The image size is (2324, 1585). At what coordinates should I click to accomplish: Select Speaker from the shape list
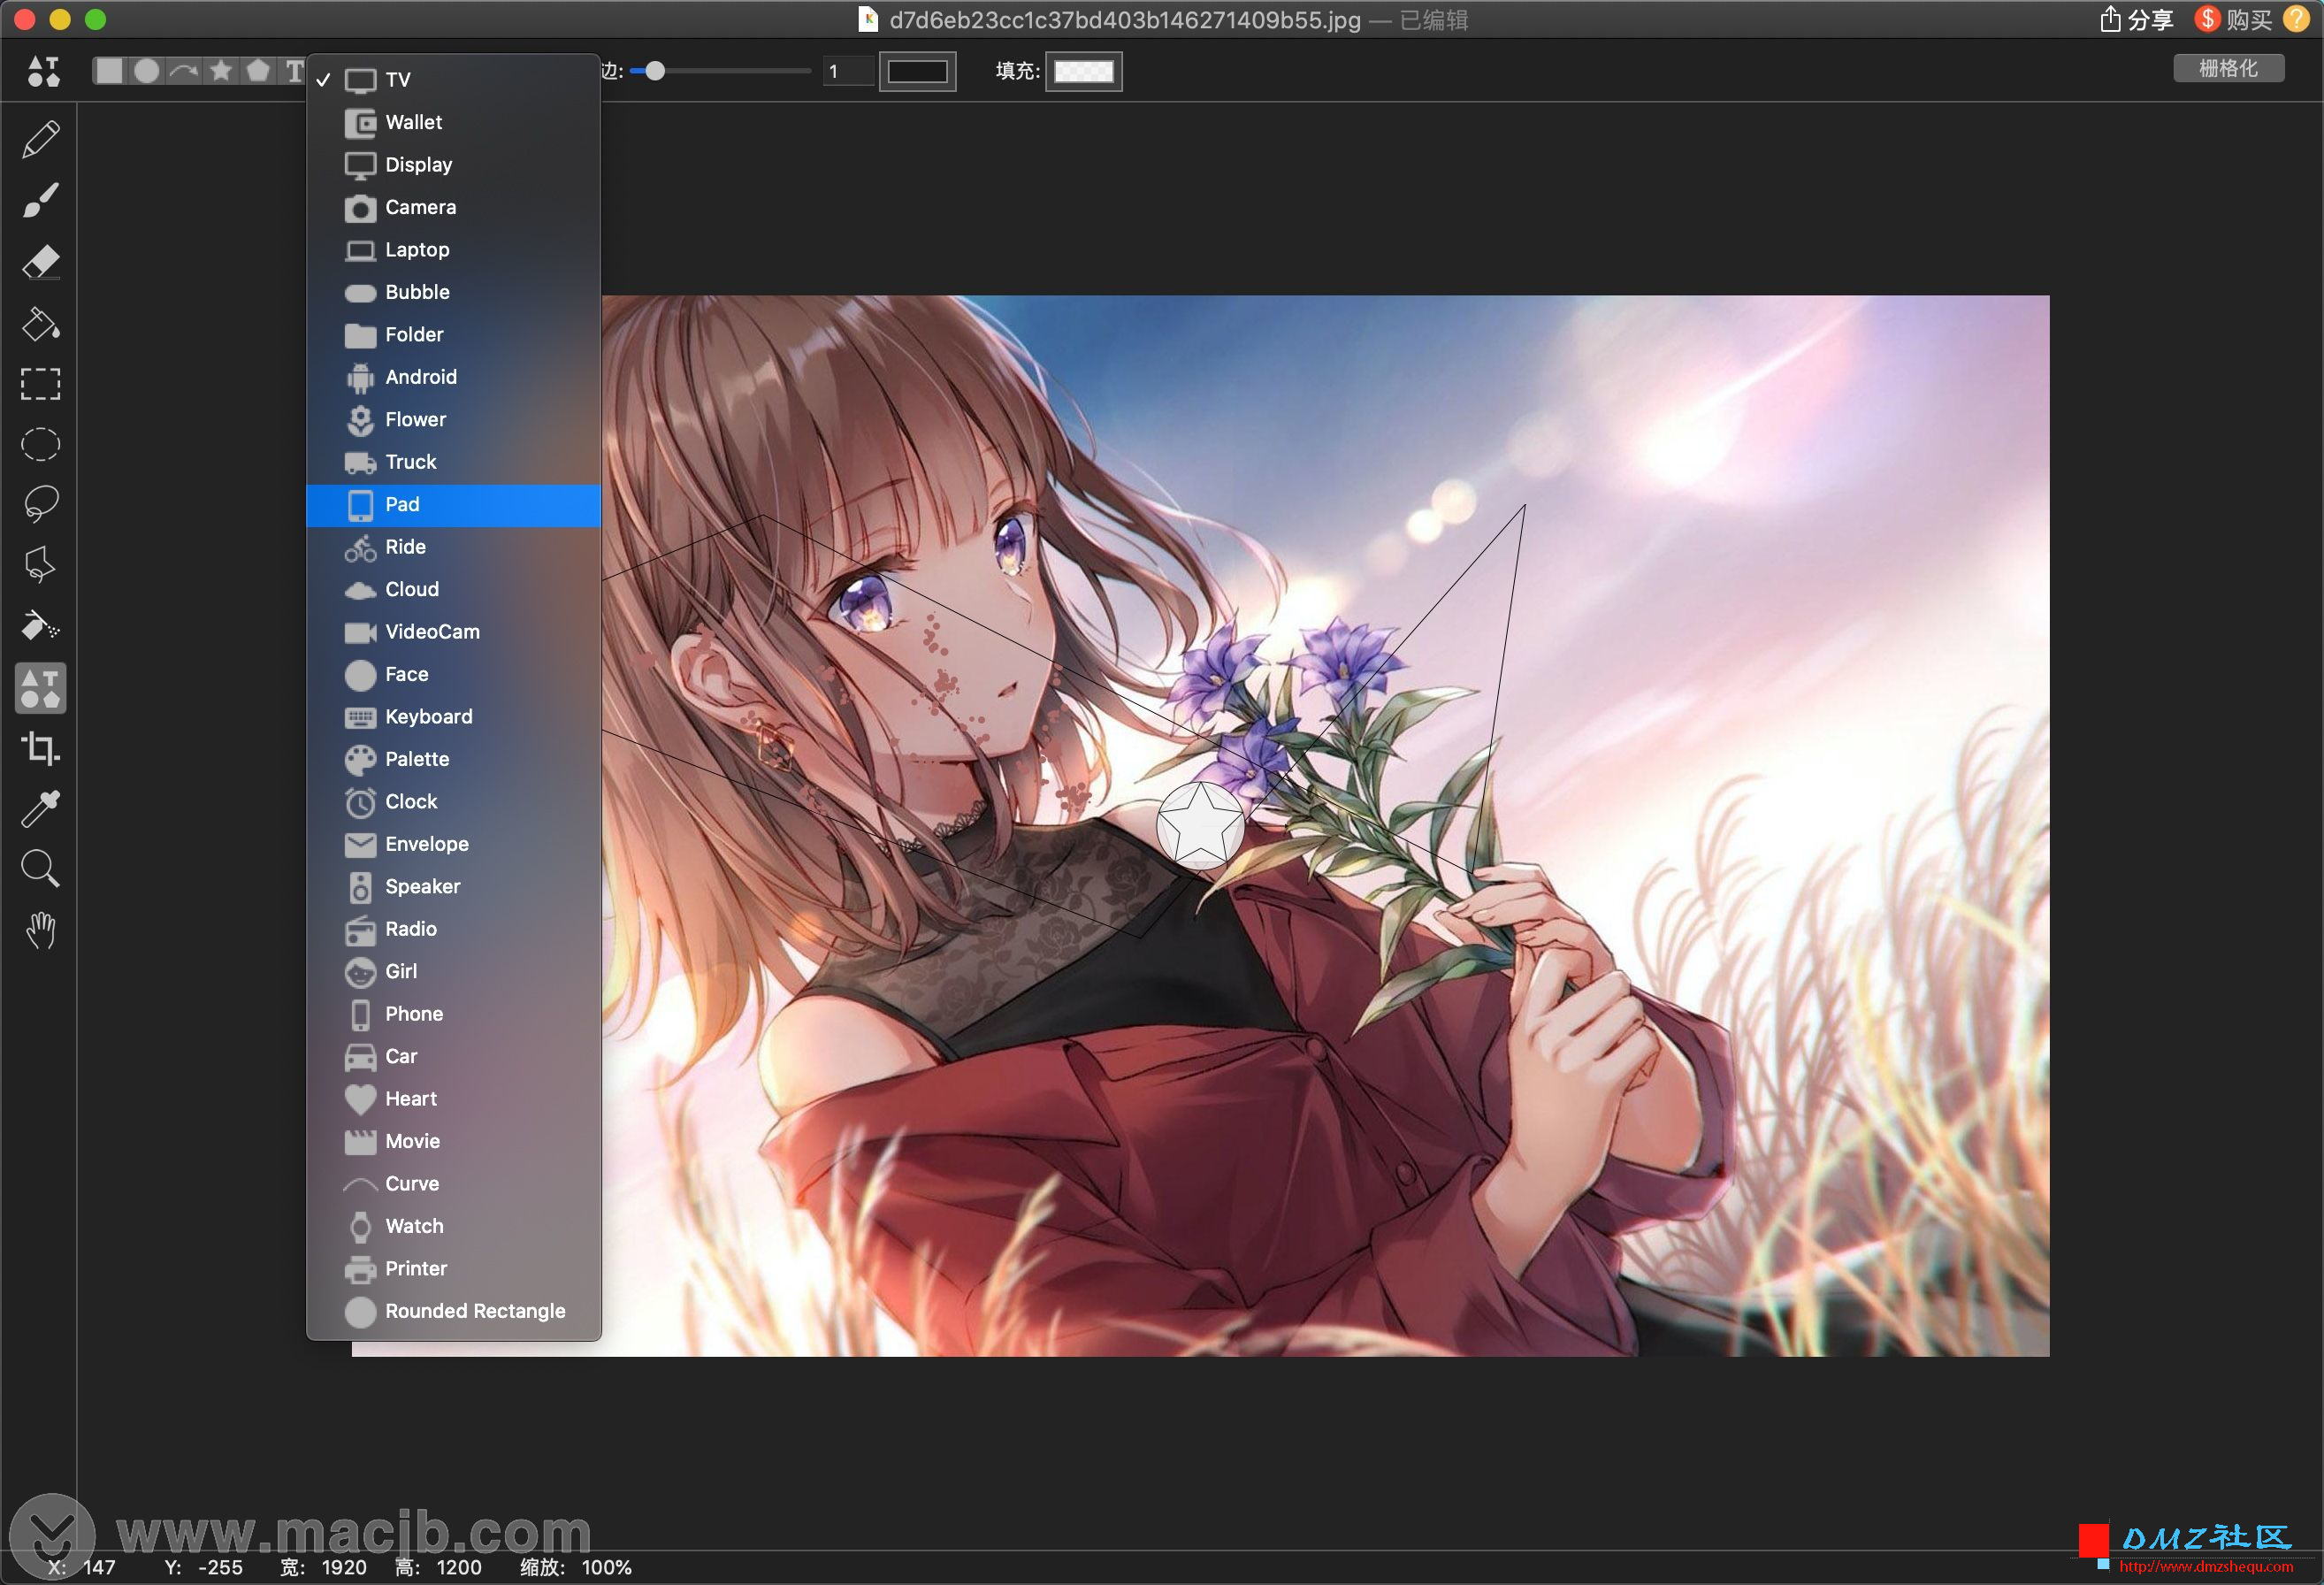click(x=453, y=887)
